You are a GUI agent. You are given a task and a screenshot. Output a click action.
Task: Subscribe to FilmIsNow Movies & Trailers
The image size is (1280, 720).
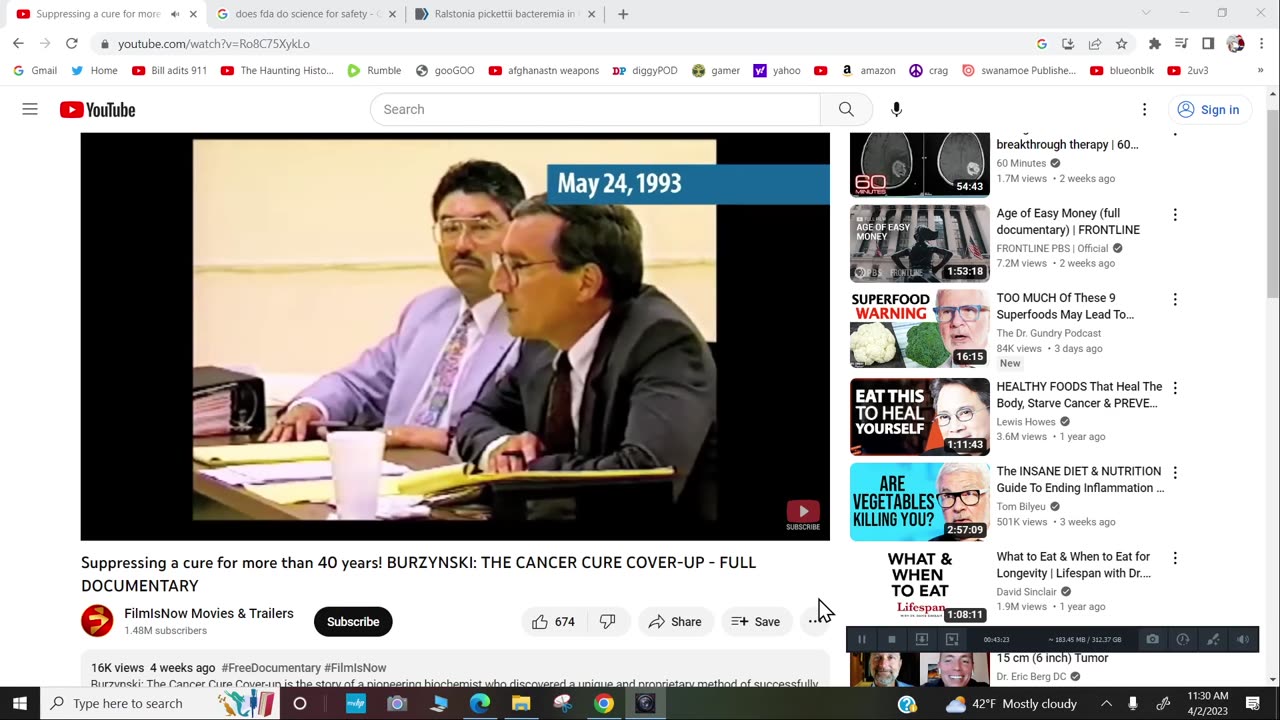tap(353, 621)
